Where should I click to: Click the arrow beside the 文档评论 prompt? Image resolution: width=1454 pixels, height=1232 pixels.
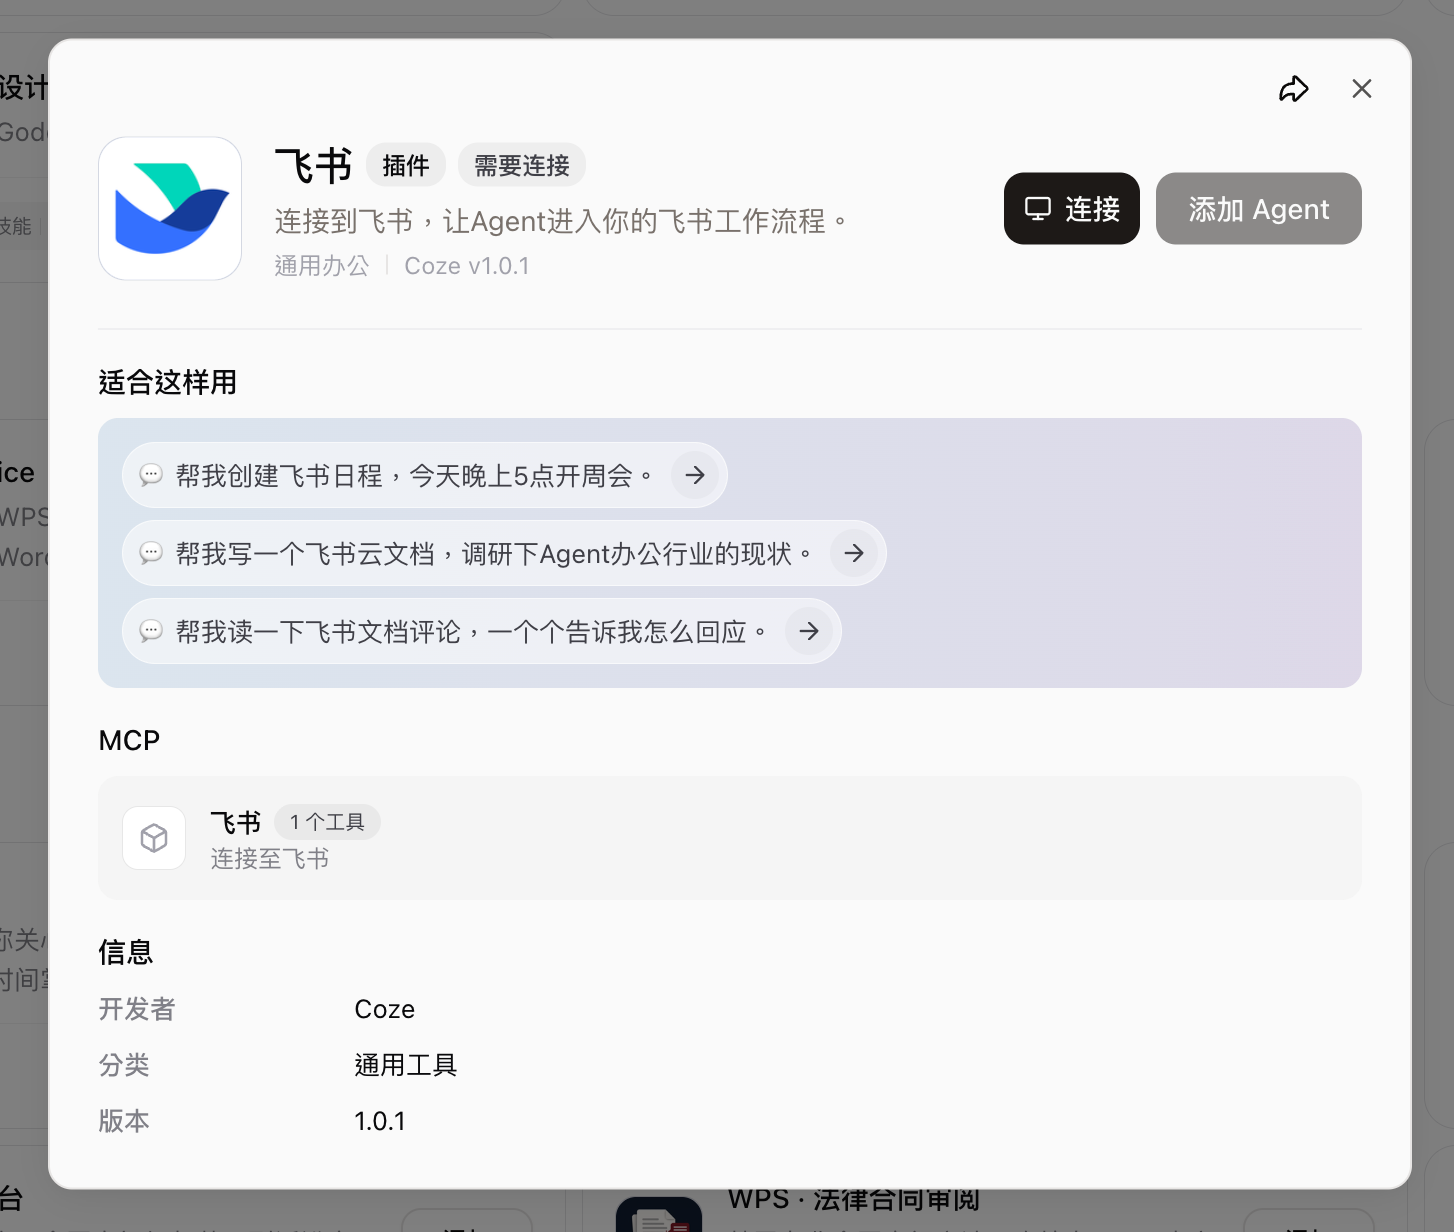point(809,631)
